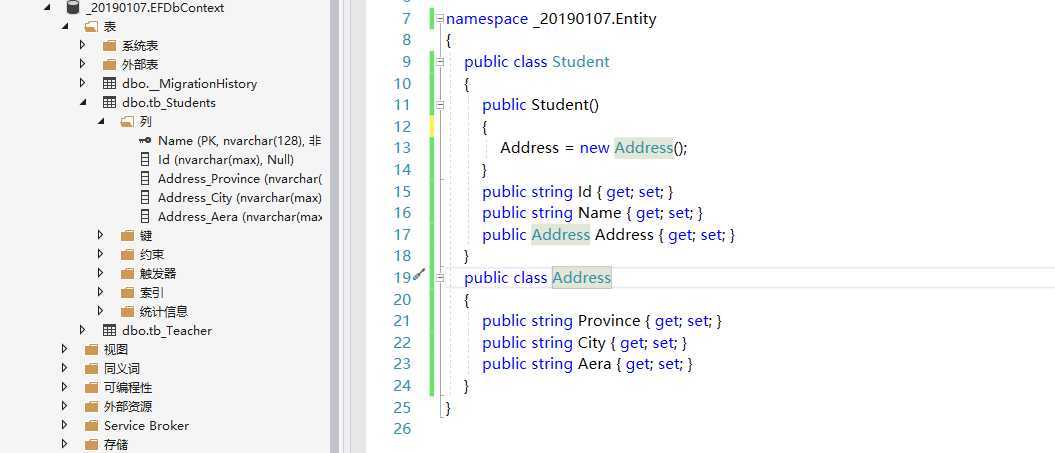Click the 外部表 folder icon
Screen dimensions: 1055x453
[109, 65]
